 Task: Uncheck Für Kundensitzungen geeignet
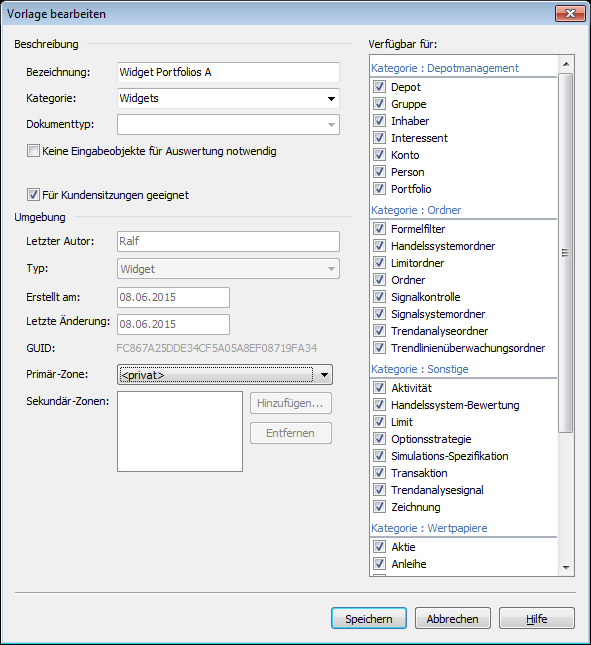click(33, 195)
